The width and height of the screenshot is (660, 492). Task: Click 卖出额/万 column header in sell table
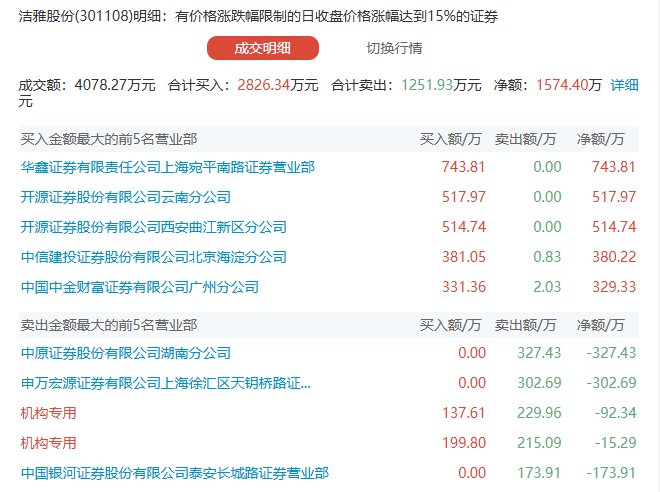point(525,325)
